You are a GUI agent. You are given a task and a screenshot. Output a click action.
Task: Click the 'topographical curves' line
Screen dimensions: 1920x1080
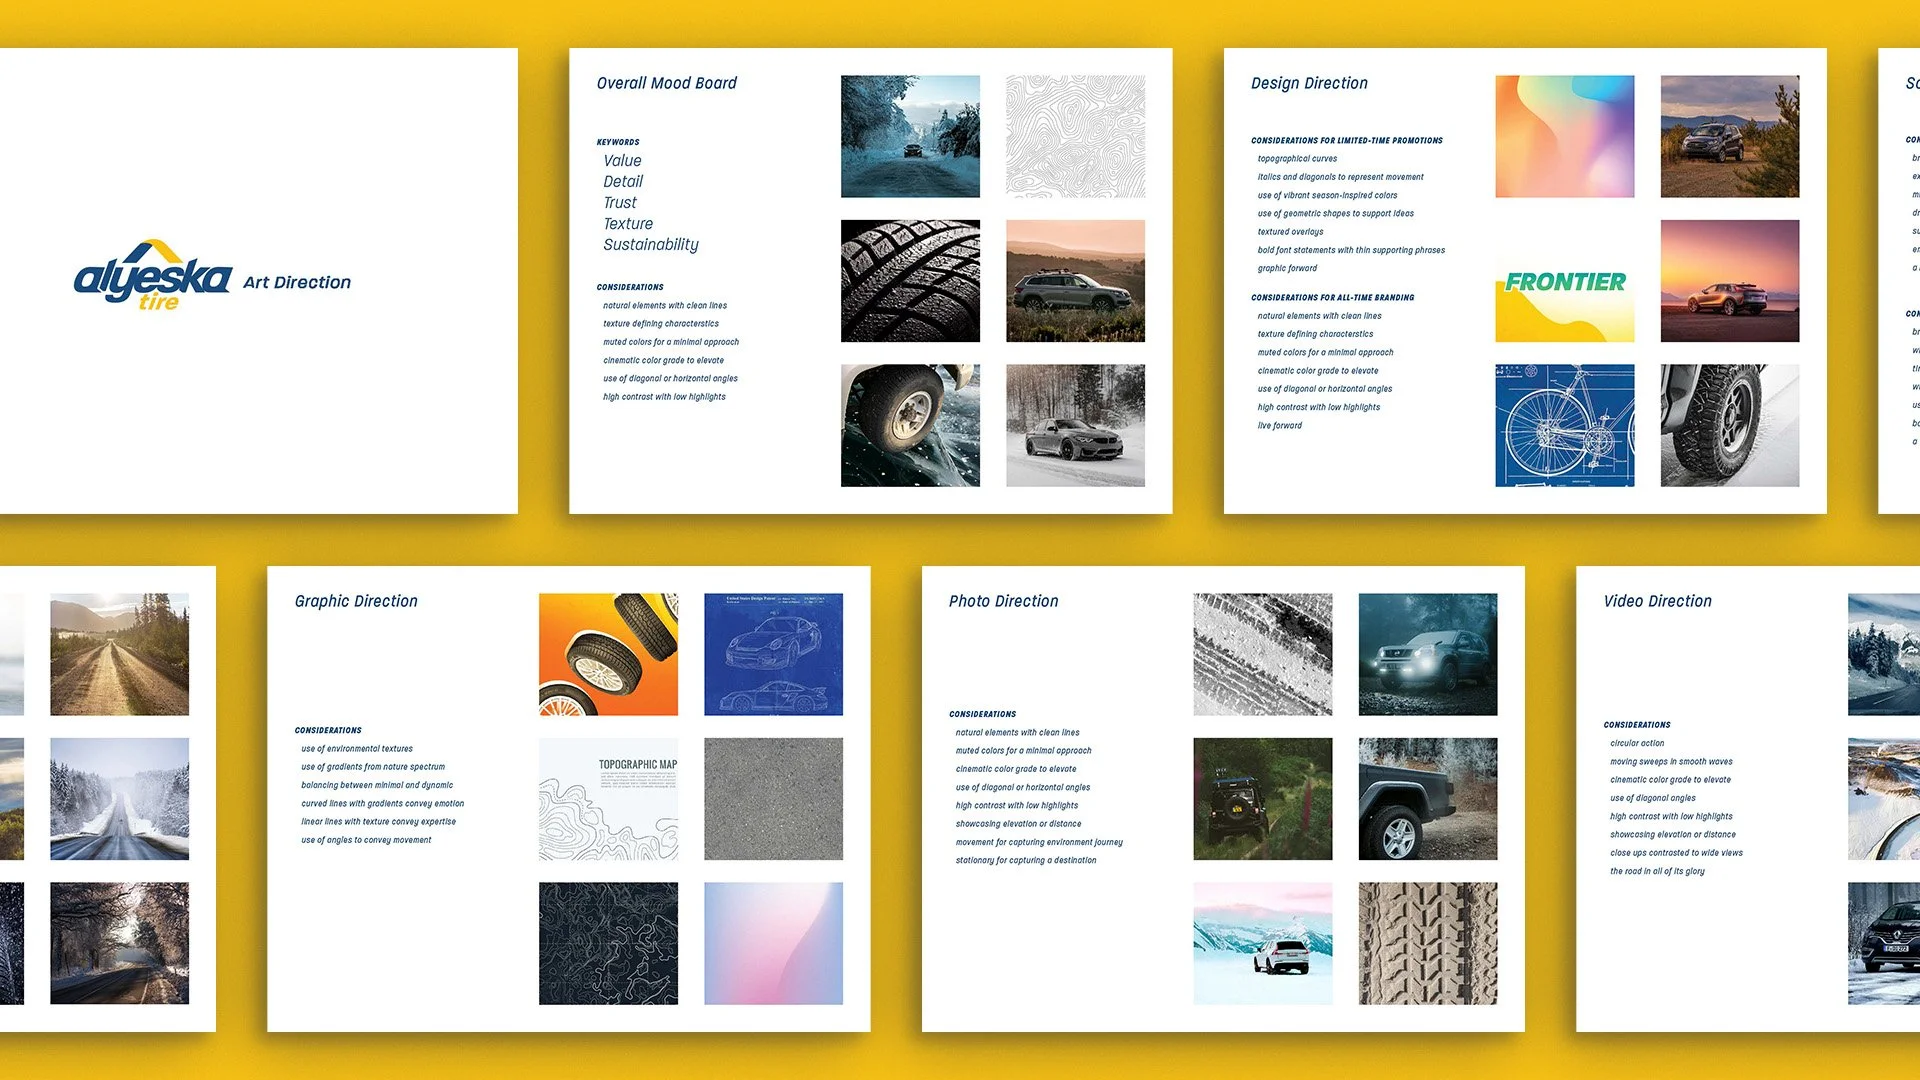[1297, 159]
